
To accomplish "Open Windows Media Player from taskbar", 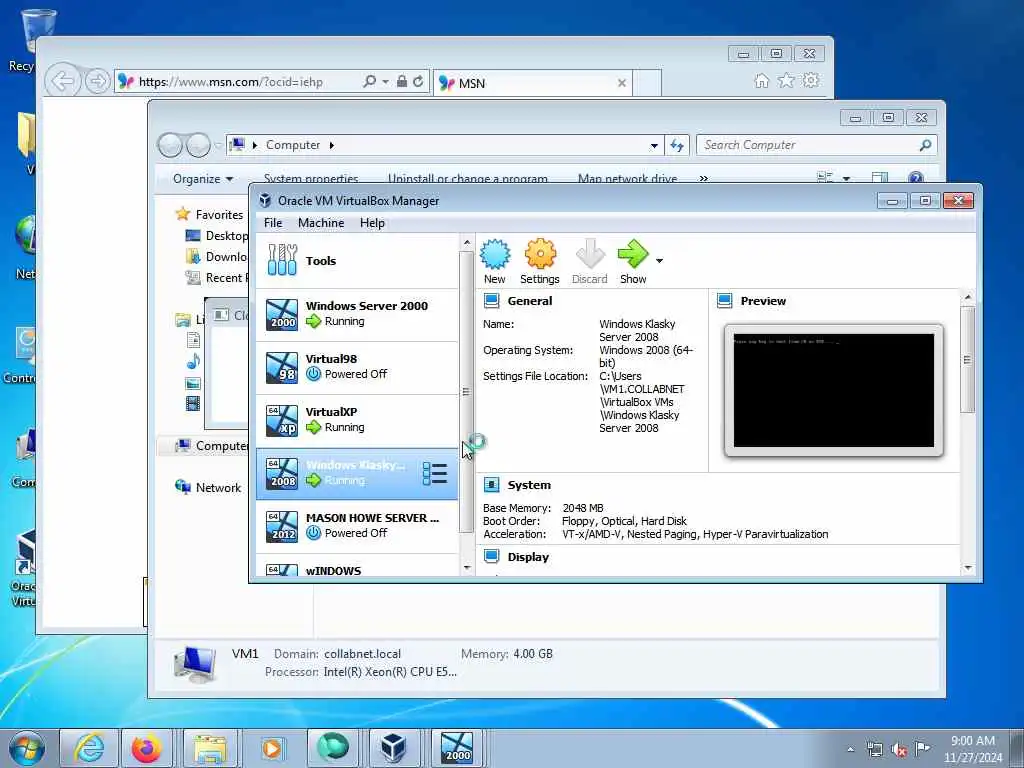I will [271, 748].
